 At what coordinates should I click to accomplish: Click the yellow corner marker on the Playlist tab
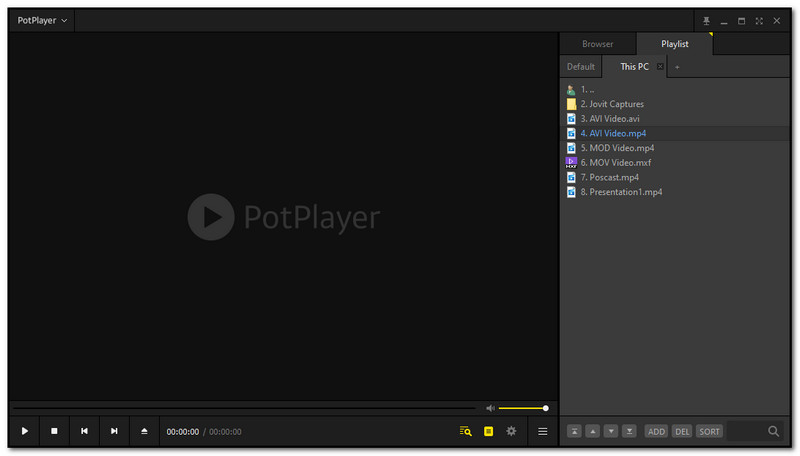click(710, 34)
